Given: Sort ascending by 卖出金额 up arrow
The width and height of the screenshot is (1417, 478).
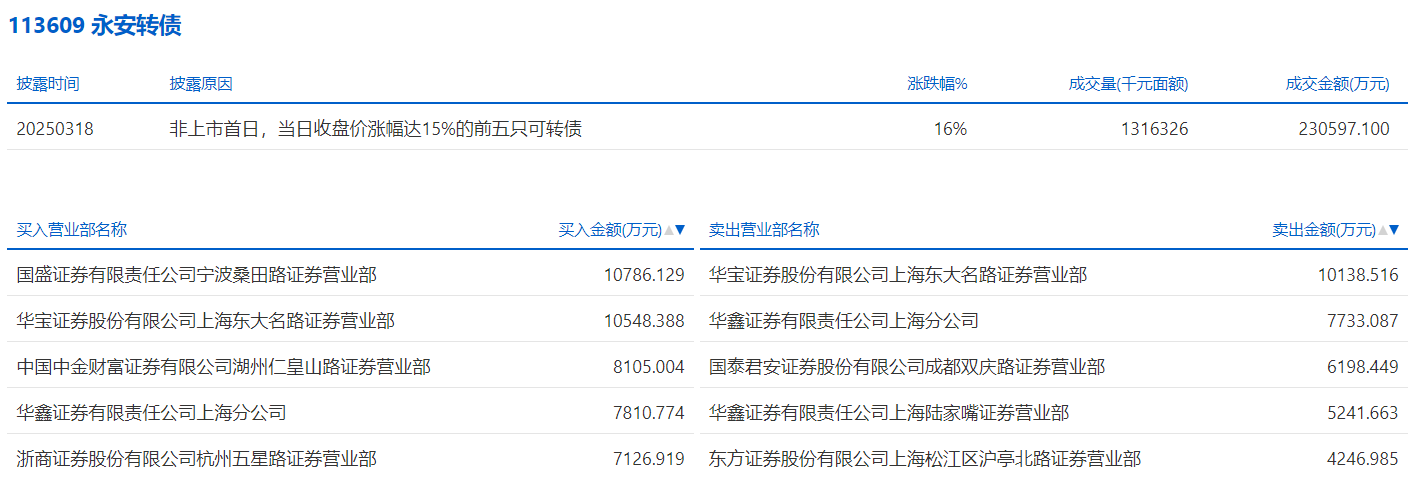Looking at the screenshot, I should point(1383,230).
